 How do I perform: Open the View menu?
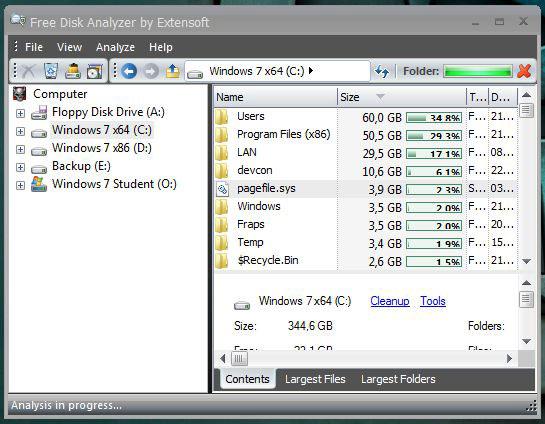point(70,47)
